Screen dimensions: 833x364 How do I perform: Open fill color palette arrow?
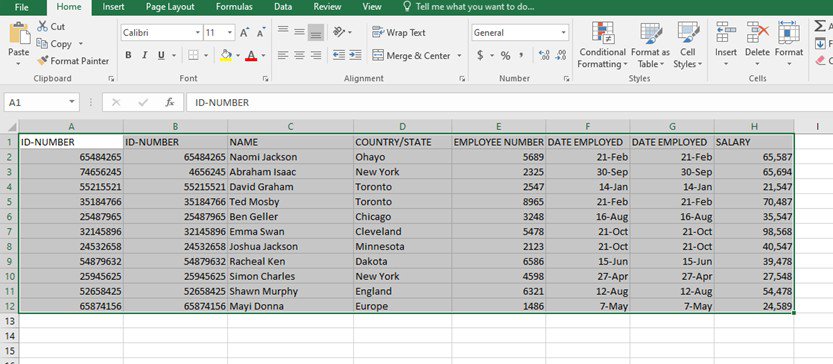click(x=237, y=55)
